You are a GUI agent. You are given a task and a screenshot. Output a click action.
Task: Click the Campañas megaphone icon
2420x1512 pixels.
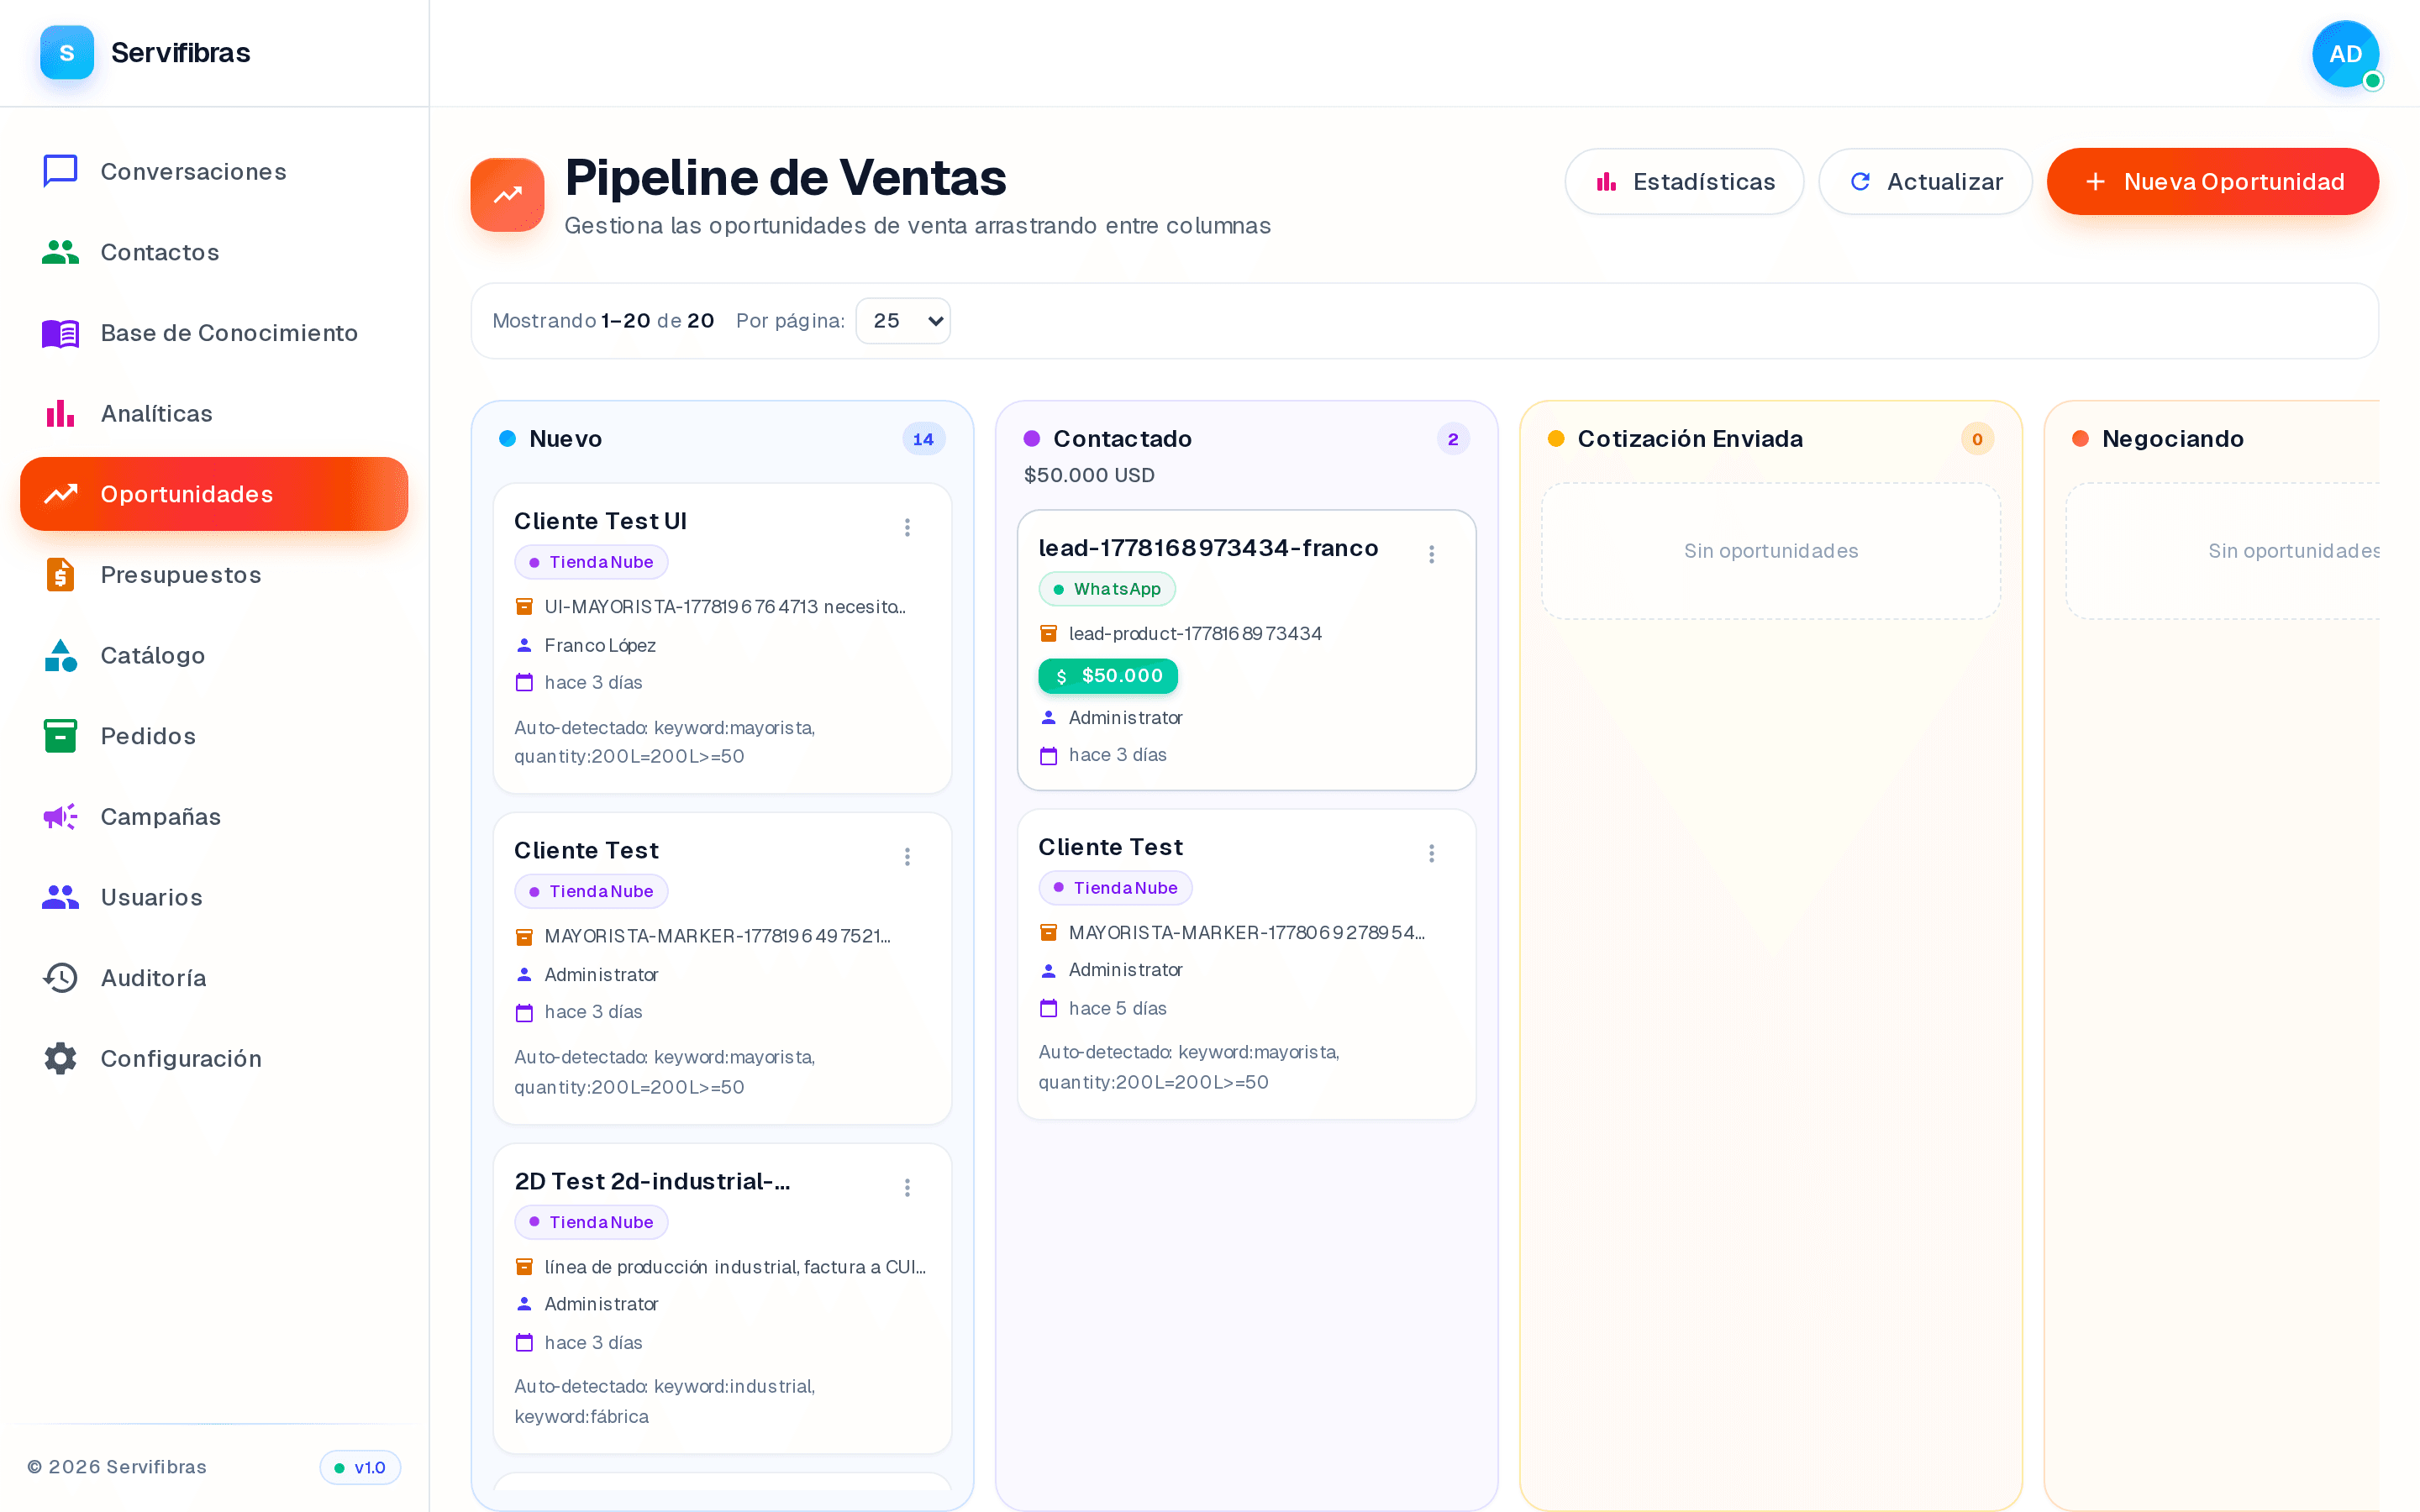(x=61, y=817)
